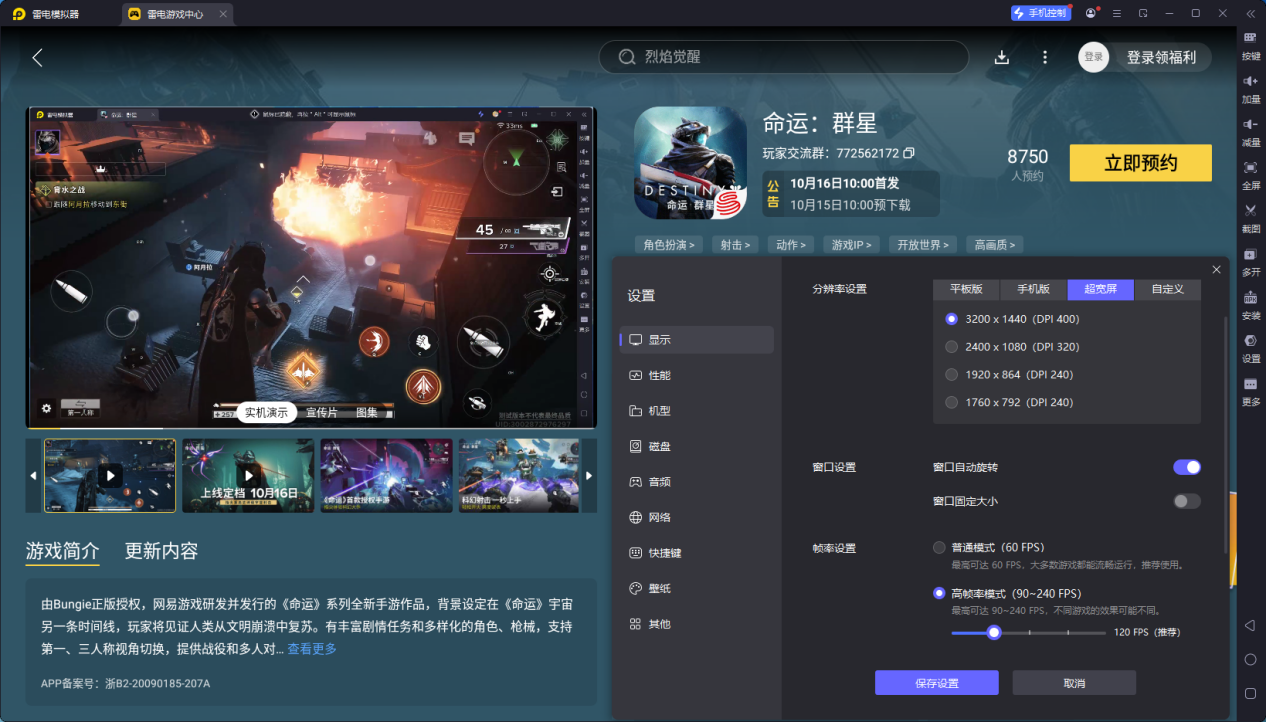
Task: Expand the 高画质 tag
Action: 994,244
